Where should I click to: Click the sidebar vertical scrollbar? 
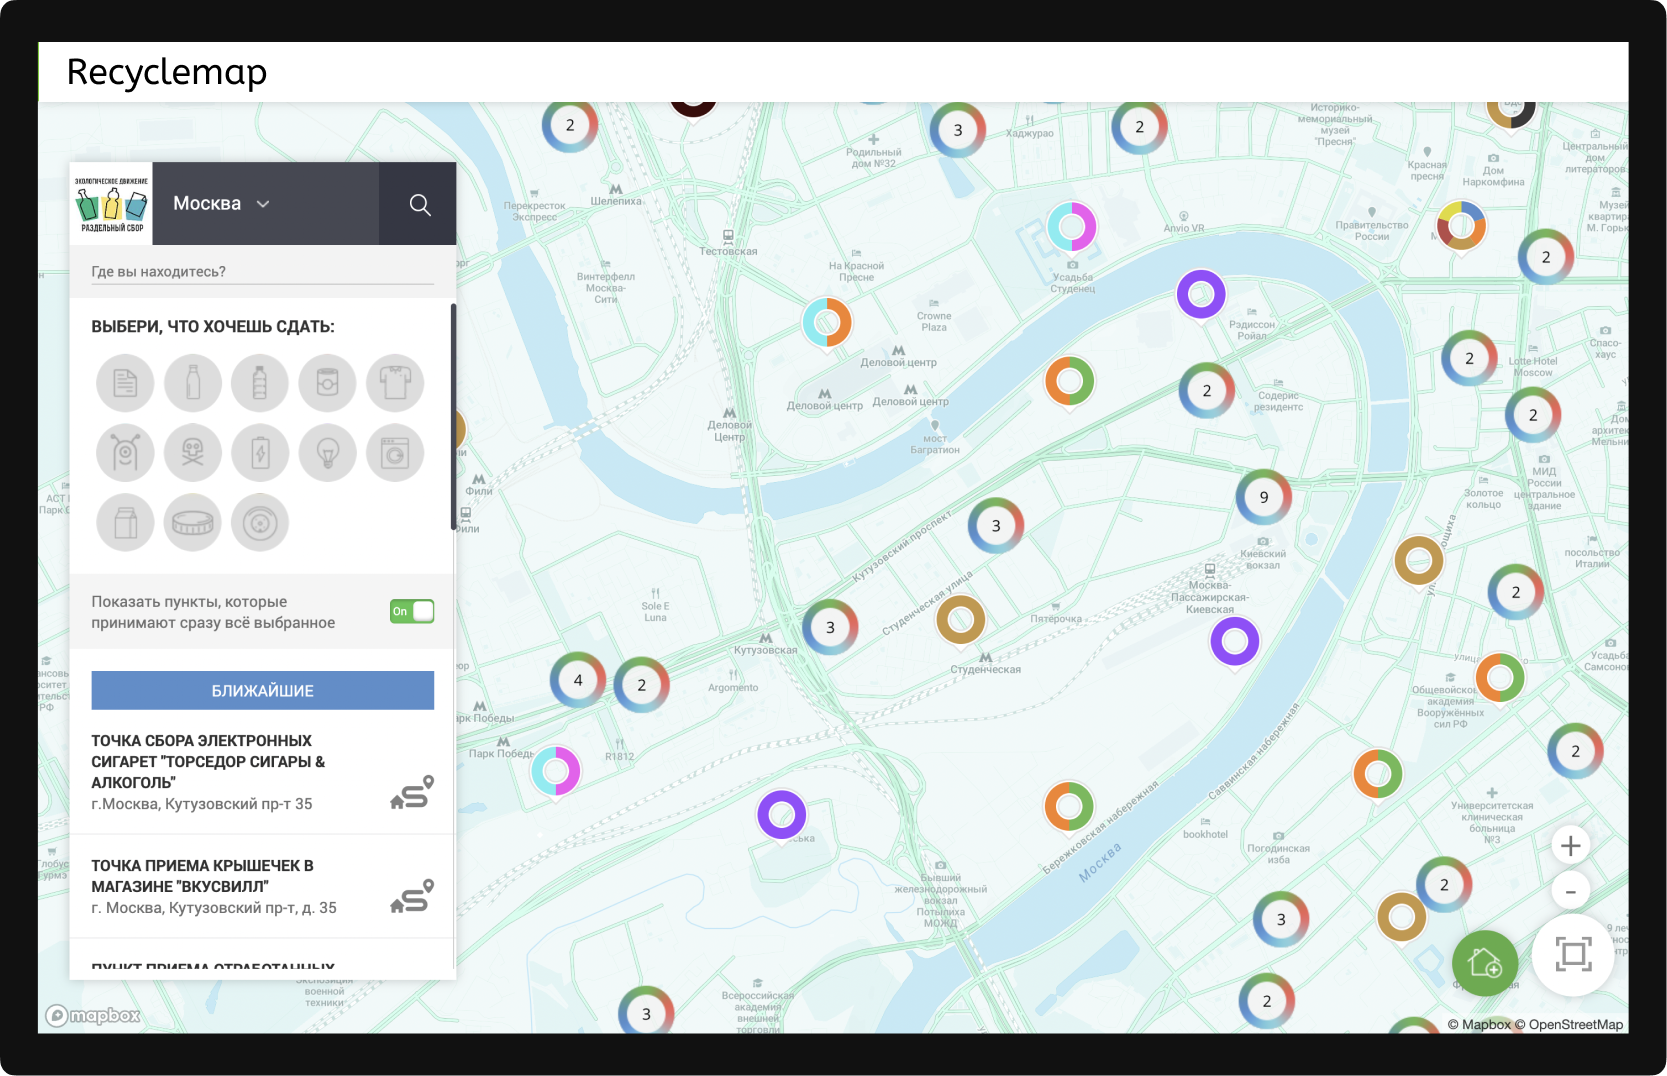click(453, 417)
